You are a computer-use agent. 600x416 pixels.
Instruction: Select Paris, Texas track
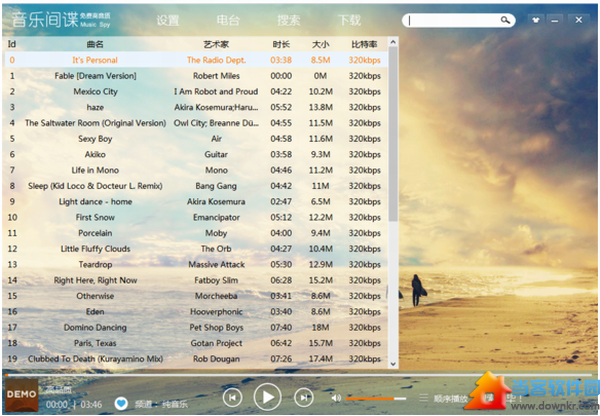coord(95,343)
